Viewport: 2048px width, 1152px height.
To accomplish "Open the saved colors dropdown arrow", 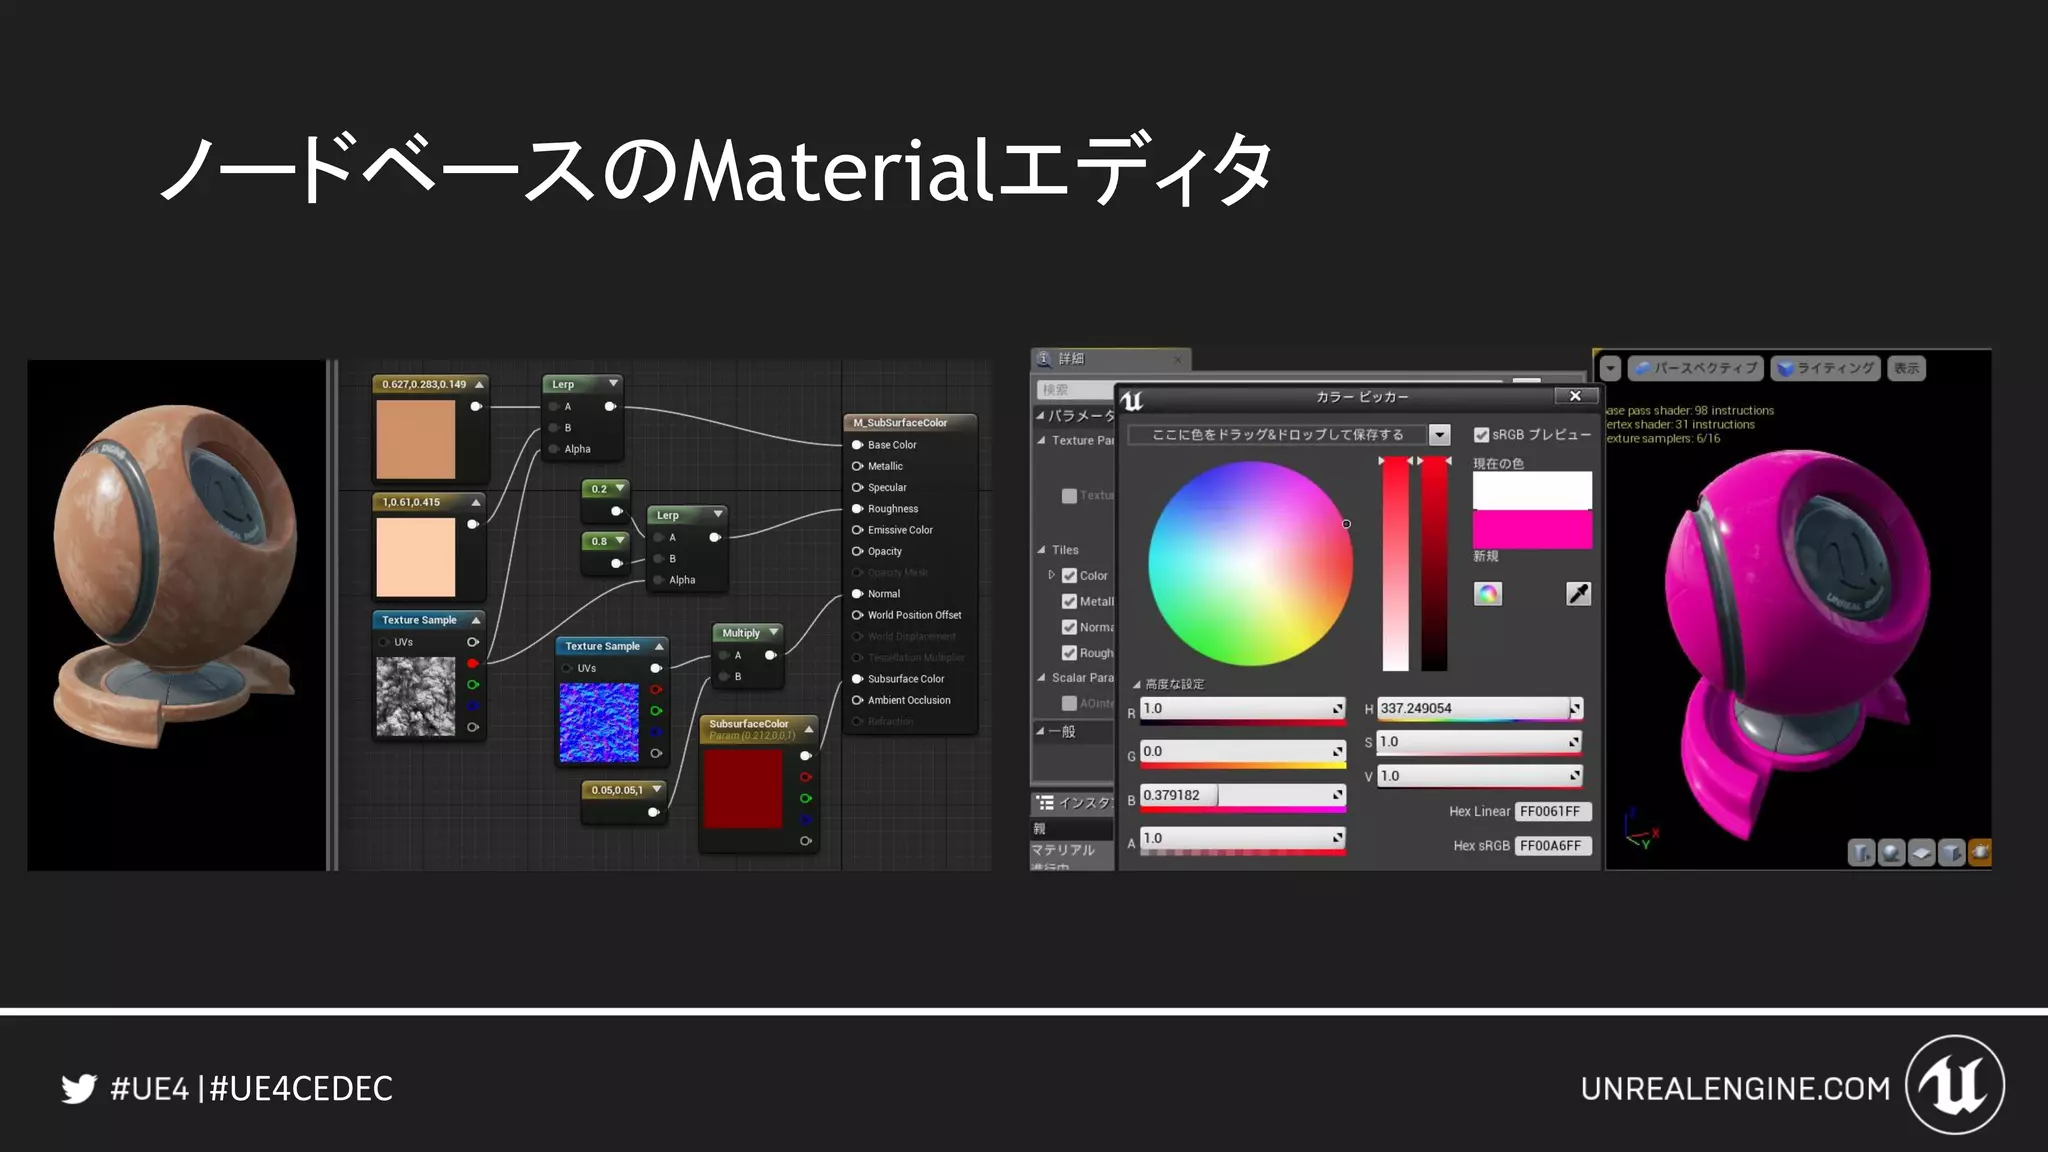I will 1439,435.
